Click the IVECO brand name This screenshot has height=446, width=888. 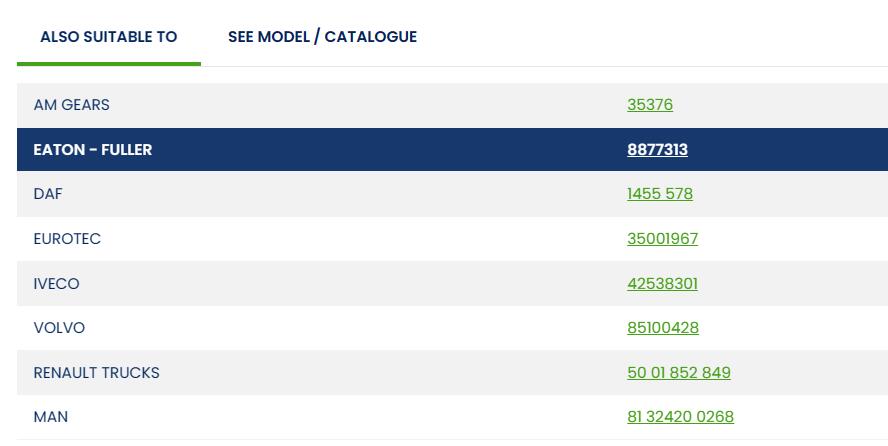click(56, 284)
